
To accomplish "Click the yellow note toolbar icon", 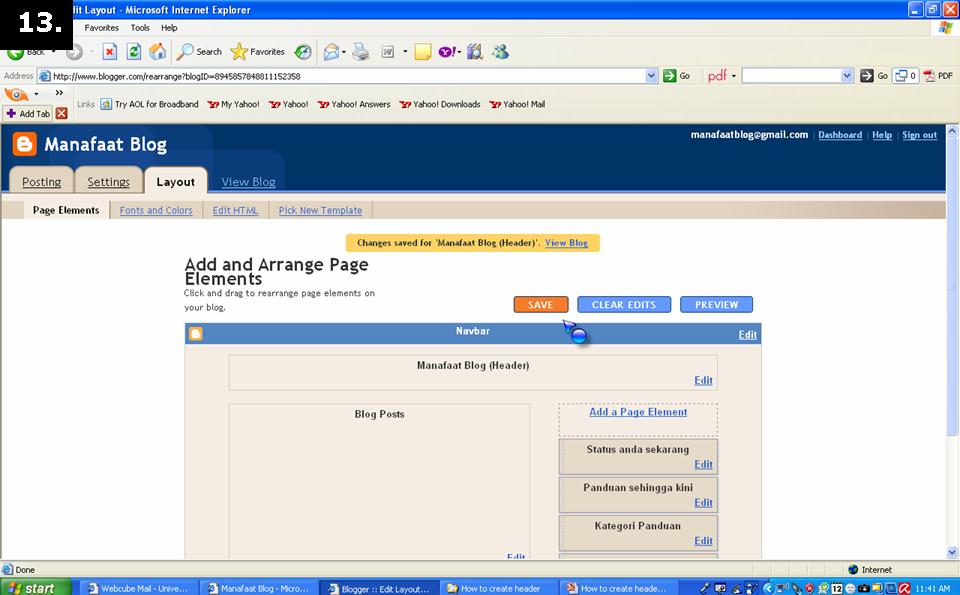I will (x=422, y=52).
